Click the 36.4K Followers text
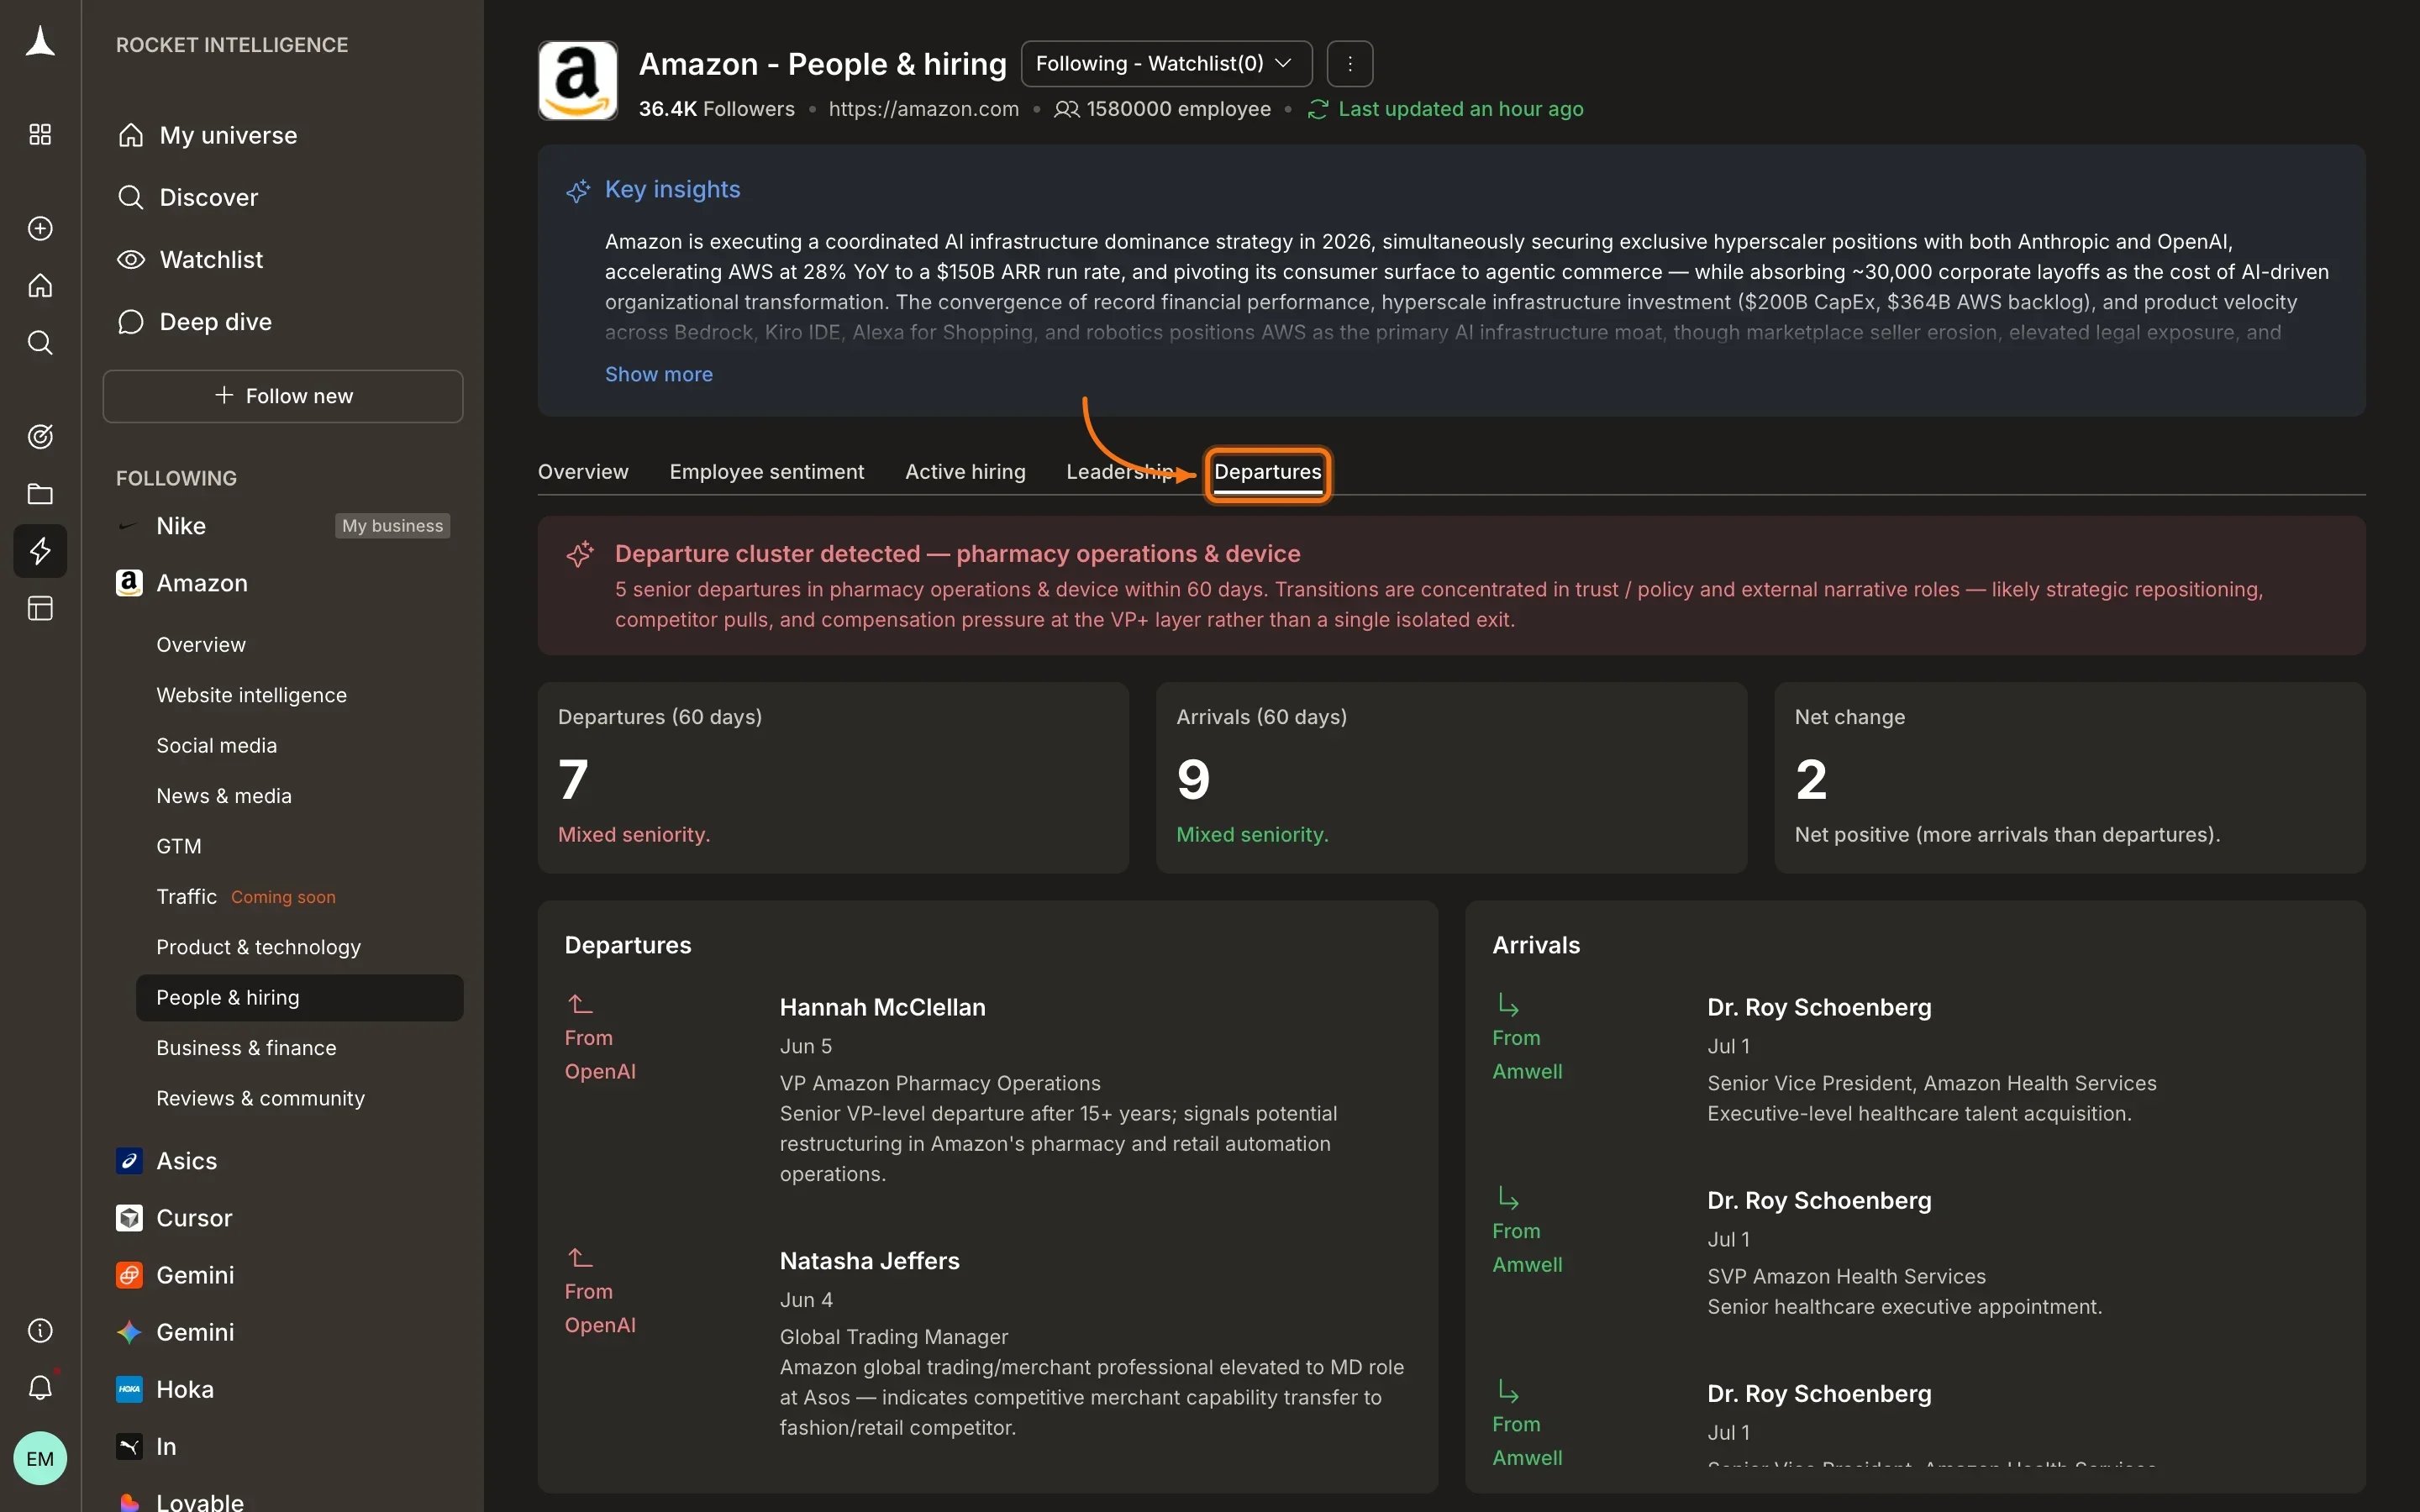This screenshot has height=1512, width=2420. tap(717, 109)
